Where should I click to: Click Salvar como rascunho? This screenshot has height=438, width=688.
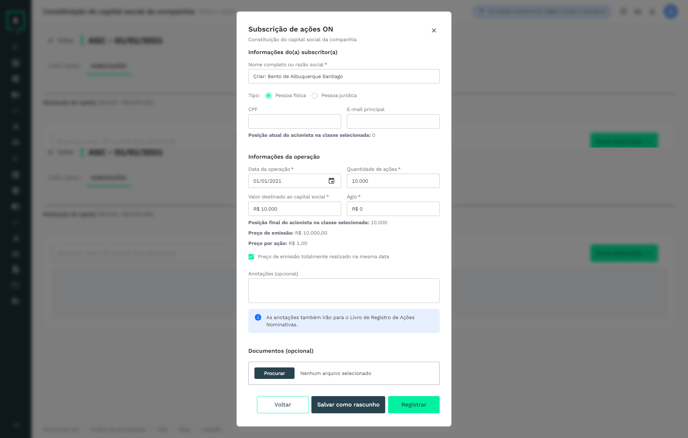[x=348, y=405]
